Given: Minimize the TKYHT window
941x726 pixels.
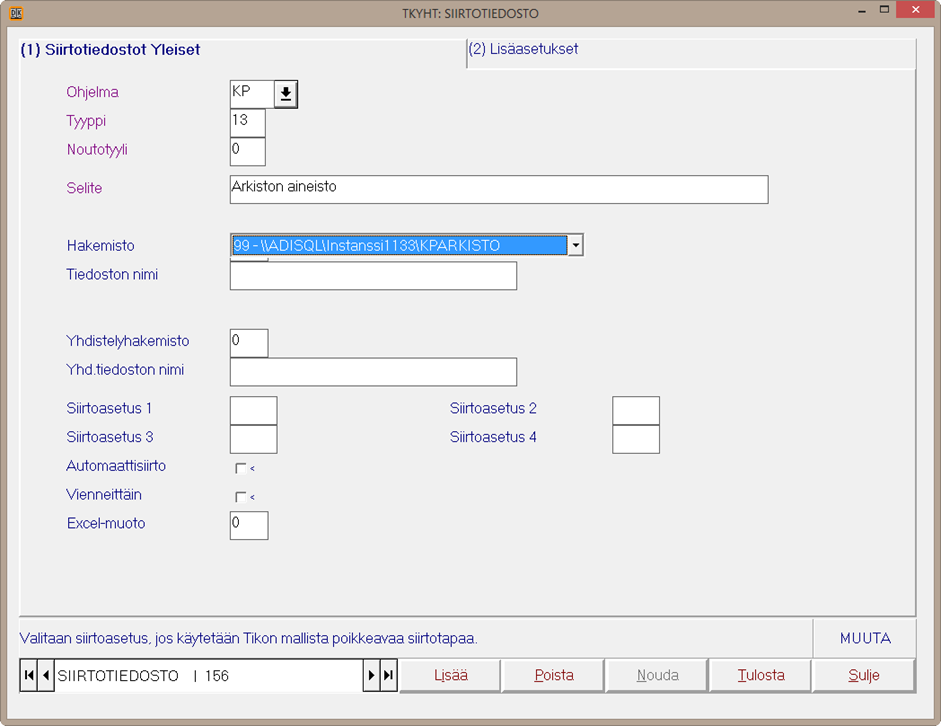Looking at the screenshot, I should [862, 10].
